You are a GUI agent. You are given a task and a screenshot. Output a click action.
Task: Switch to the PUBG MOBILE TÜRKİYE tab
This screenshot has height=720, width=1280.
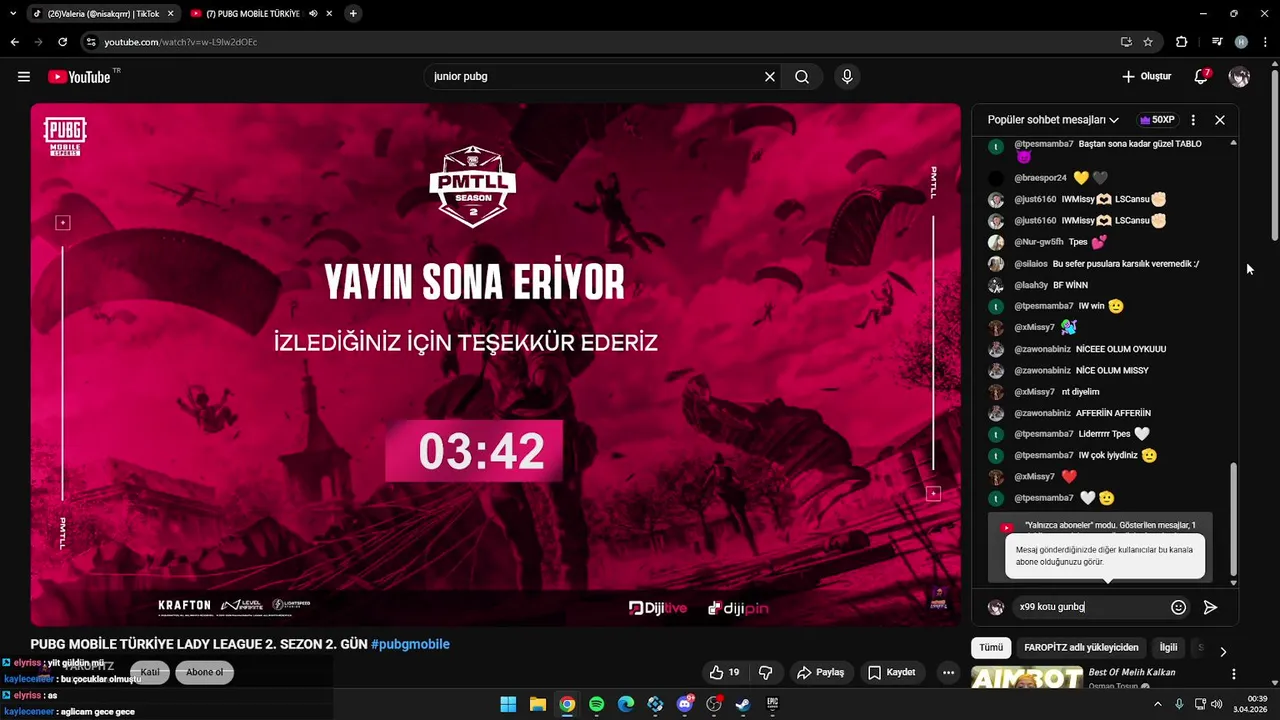pyautogui.click(x=253, y=14)
